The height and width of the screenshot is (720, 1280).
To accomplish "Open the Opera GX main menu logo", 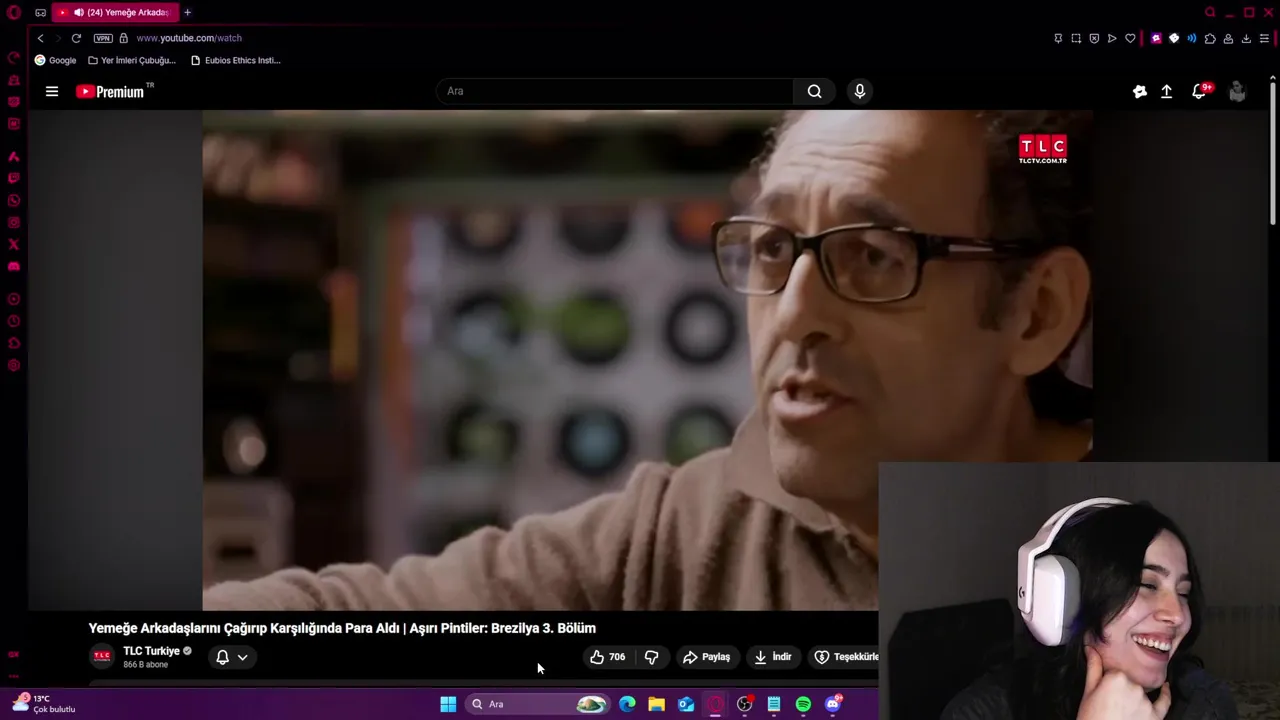I will tap(14, 13).
